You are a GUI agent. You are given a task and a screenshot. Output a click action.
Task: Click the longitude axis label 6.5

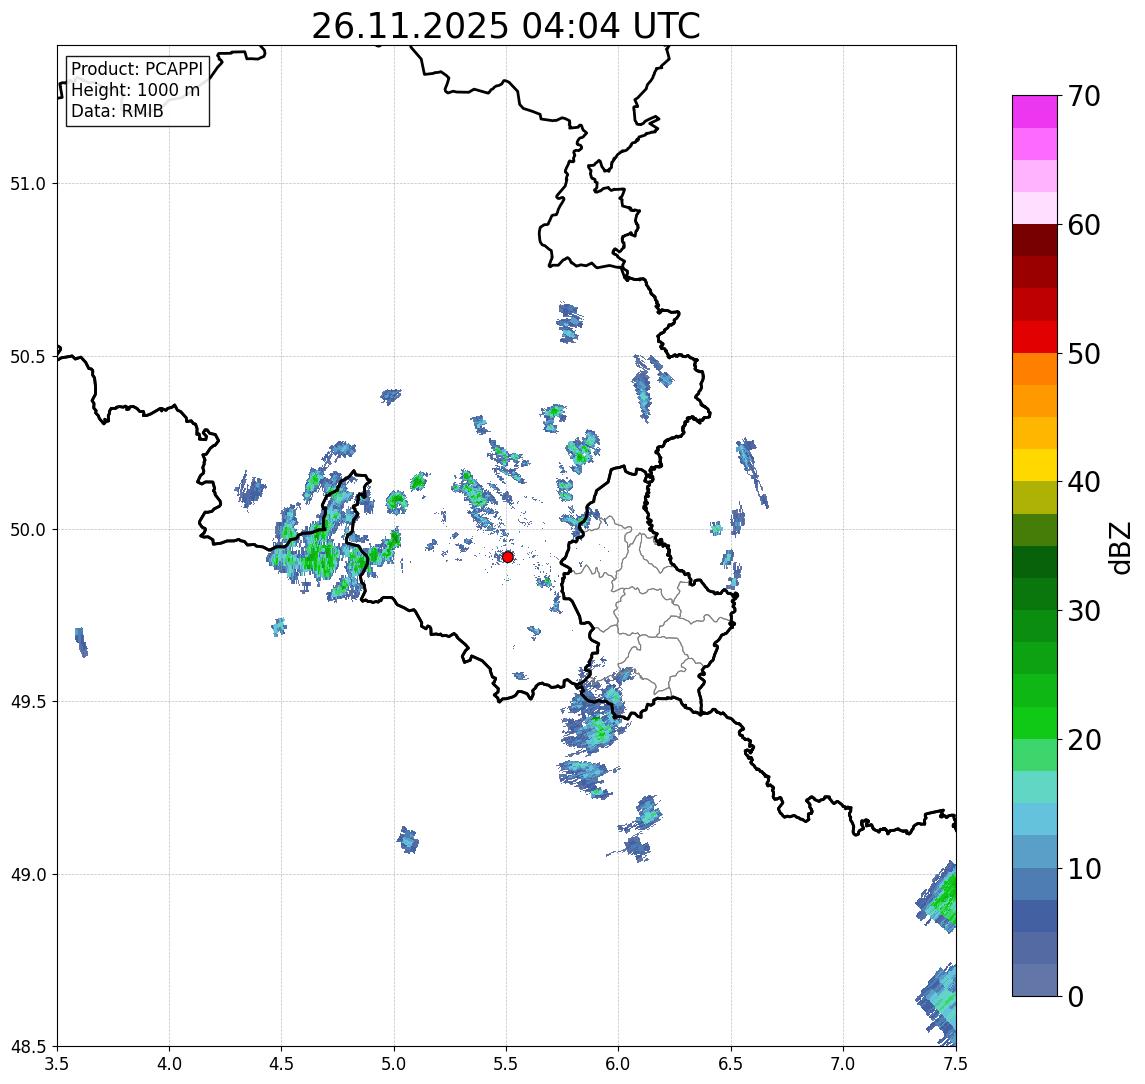[x=732, y=1064]
